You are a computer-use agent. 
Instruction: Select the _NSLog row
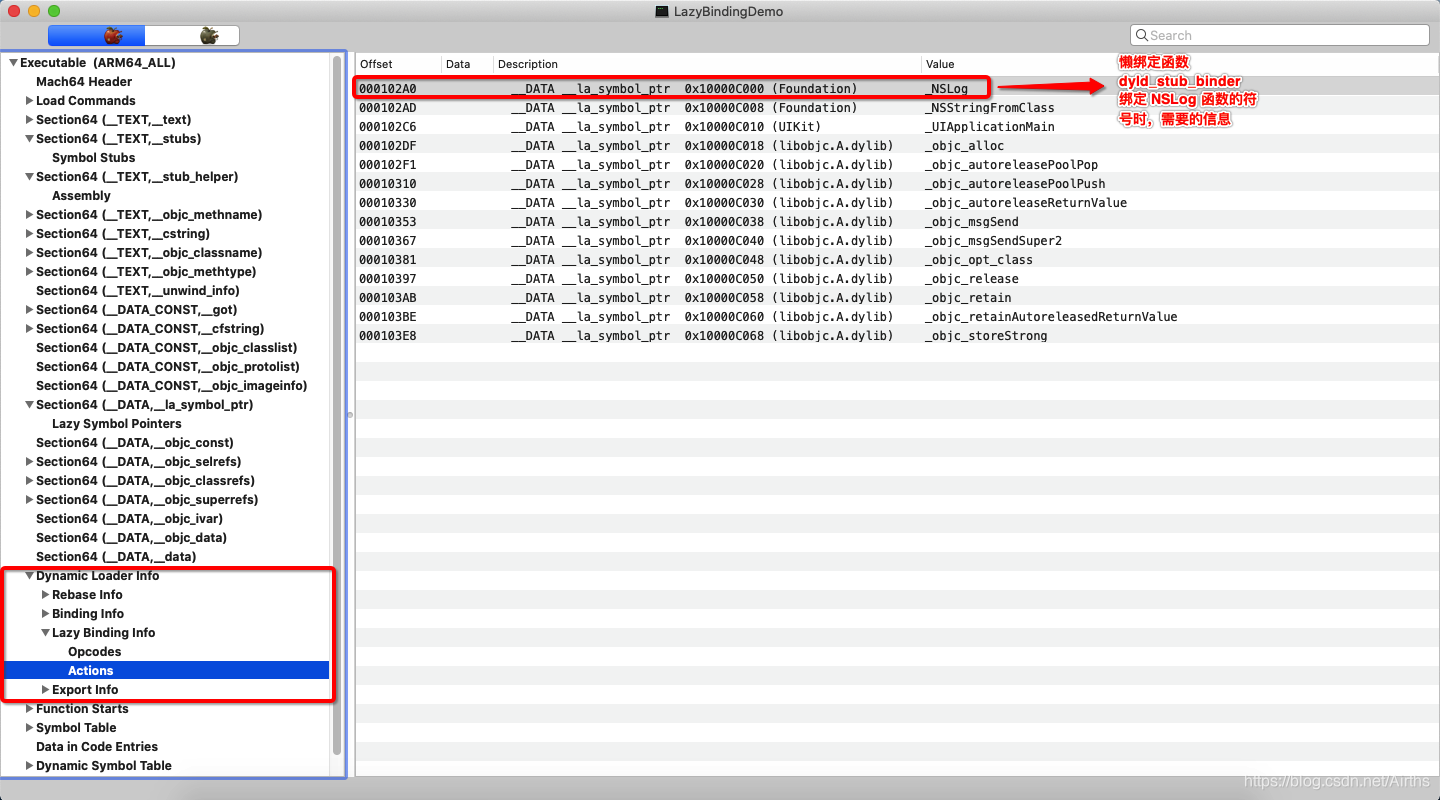[897, 89]
